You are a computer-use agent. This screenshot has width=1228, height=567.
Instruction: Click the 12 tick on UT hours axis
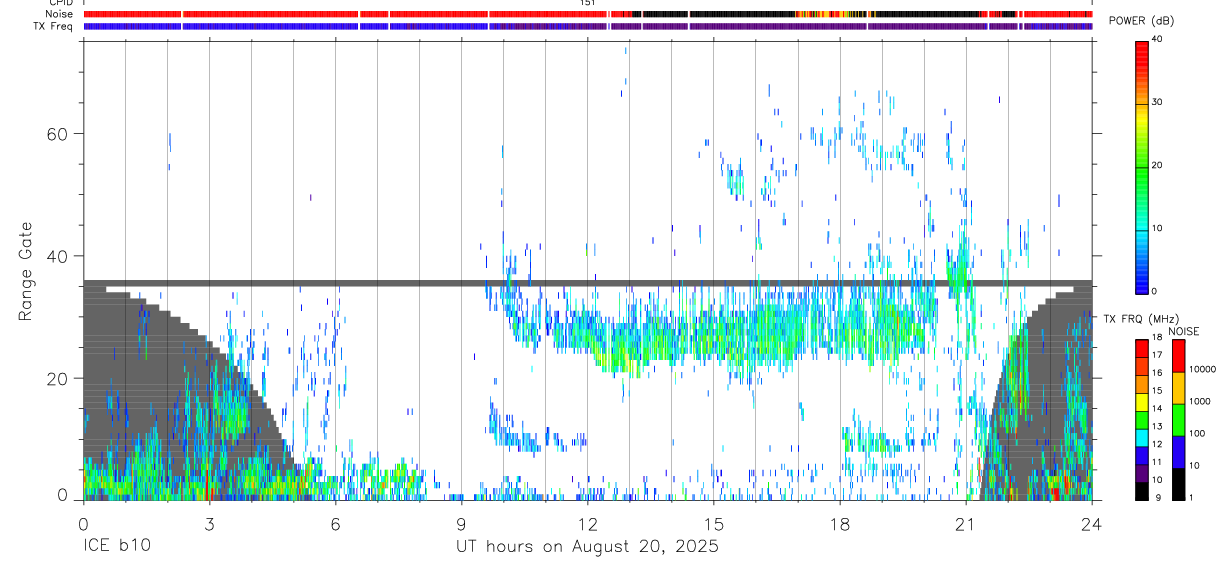588,523
